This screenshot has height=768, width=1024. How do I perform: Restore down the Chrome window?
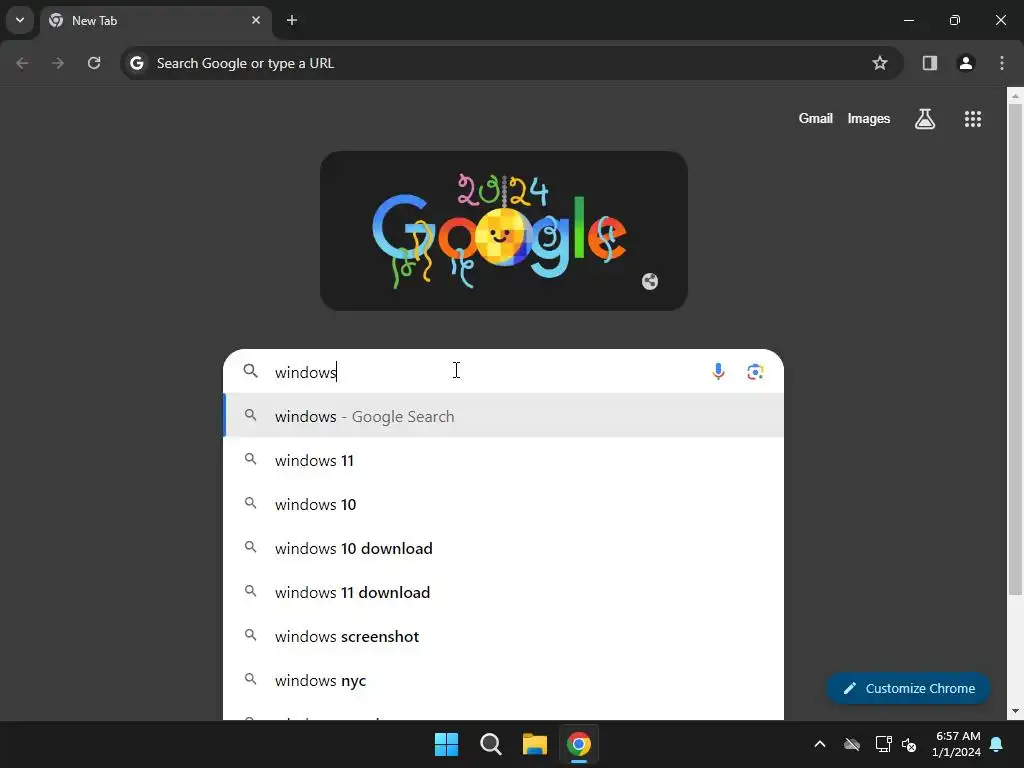955,20
